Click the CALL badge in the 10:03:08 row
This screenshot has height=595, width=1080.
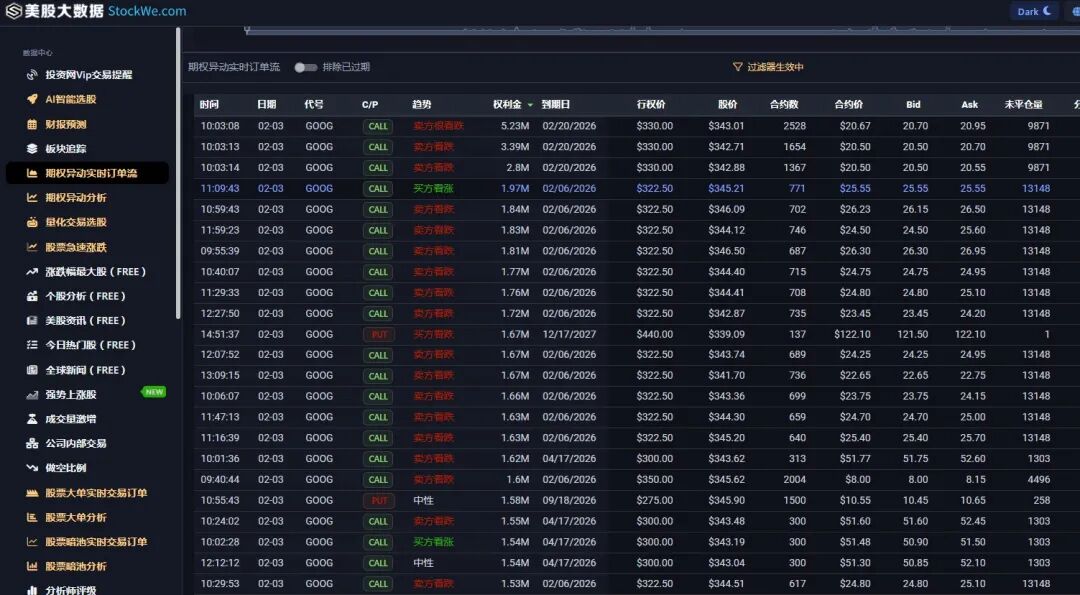click(x=377, y=126)
